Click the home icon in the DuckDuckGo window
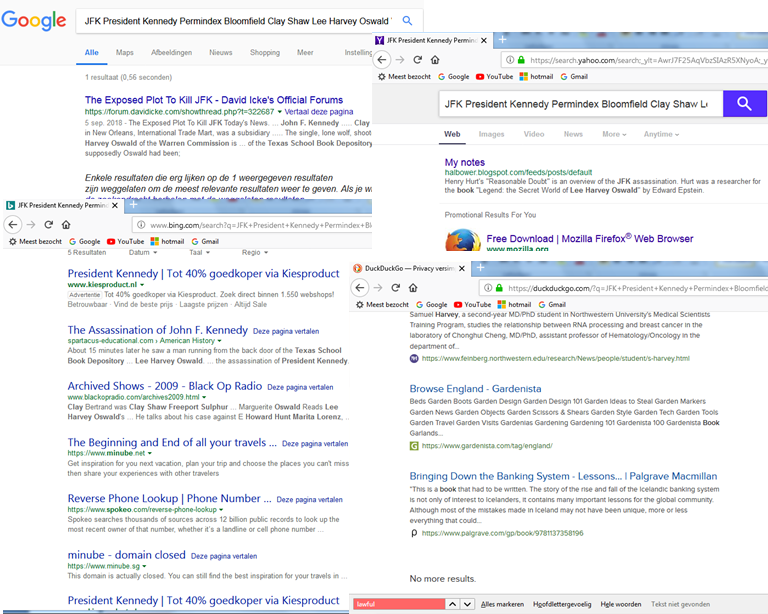Screen dimensions: 768x614 (413, 287)
